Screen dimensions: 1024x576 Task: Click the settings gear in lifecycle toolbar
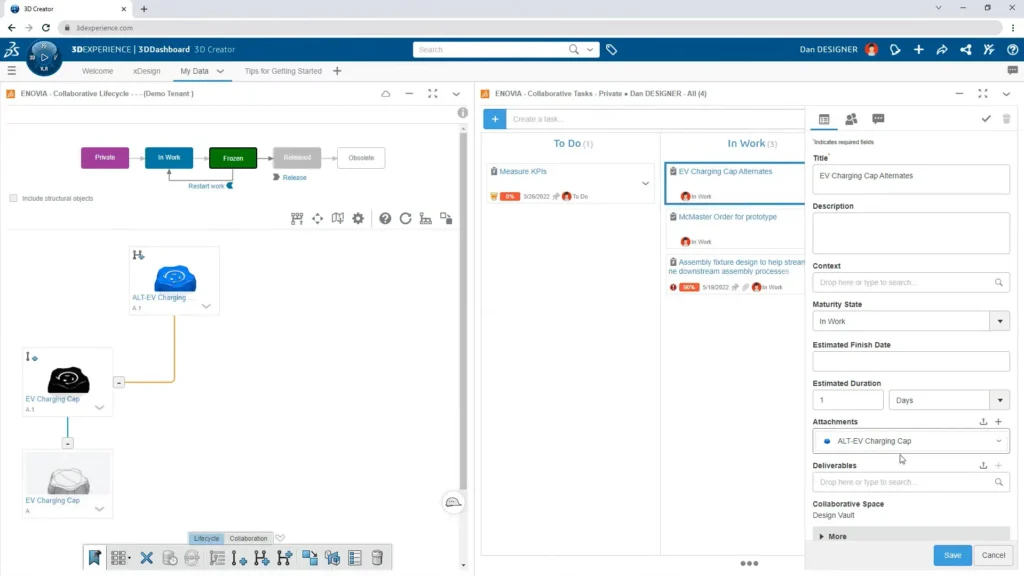tap(358, 219)
